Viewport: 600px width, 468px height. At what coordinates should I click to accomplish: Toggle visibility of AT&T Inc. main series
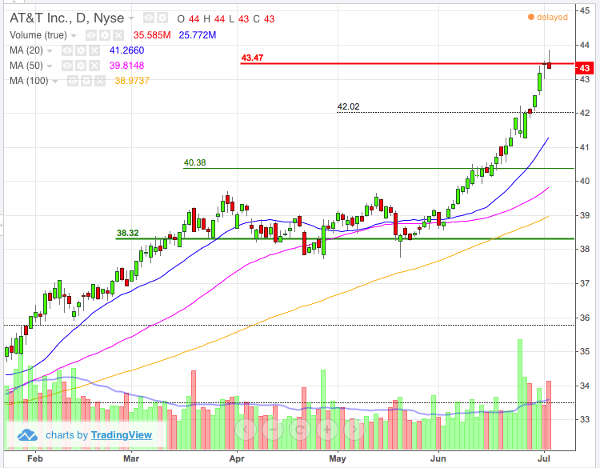(x=149, y=18)
